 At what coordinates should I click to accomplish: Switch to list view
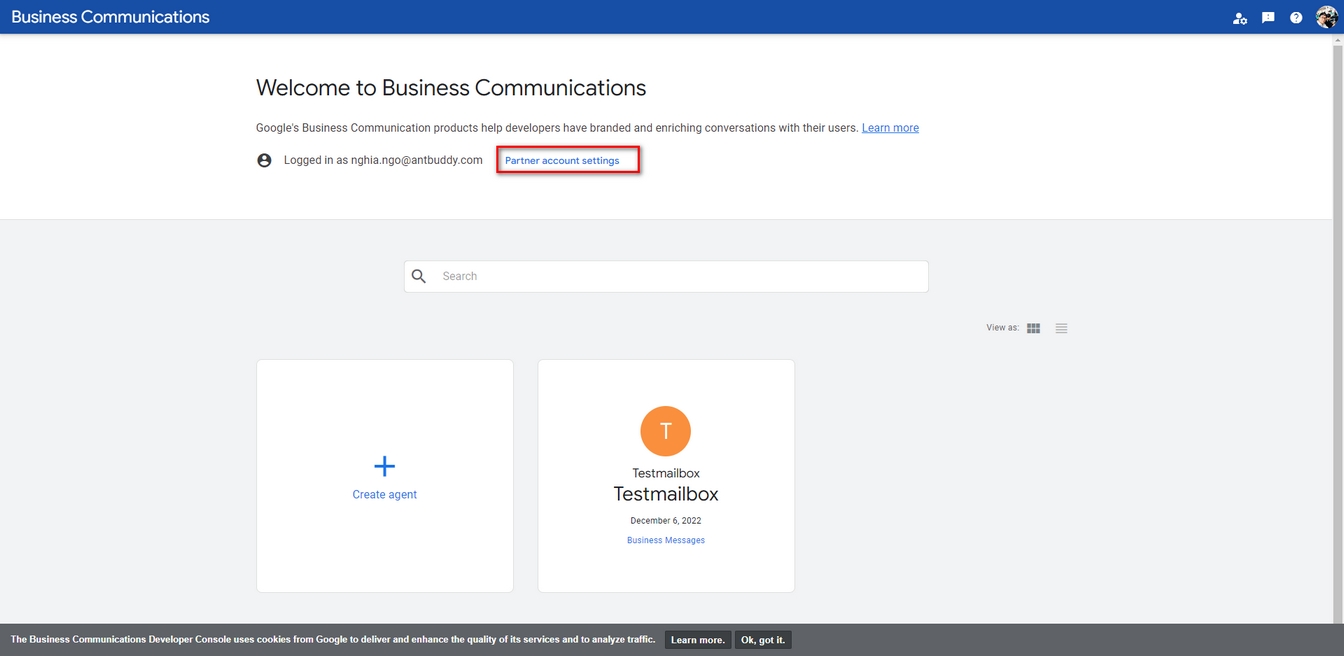[1061, 328]
